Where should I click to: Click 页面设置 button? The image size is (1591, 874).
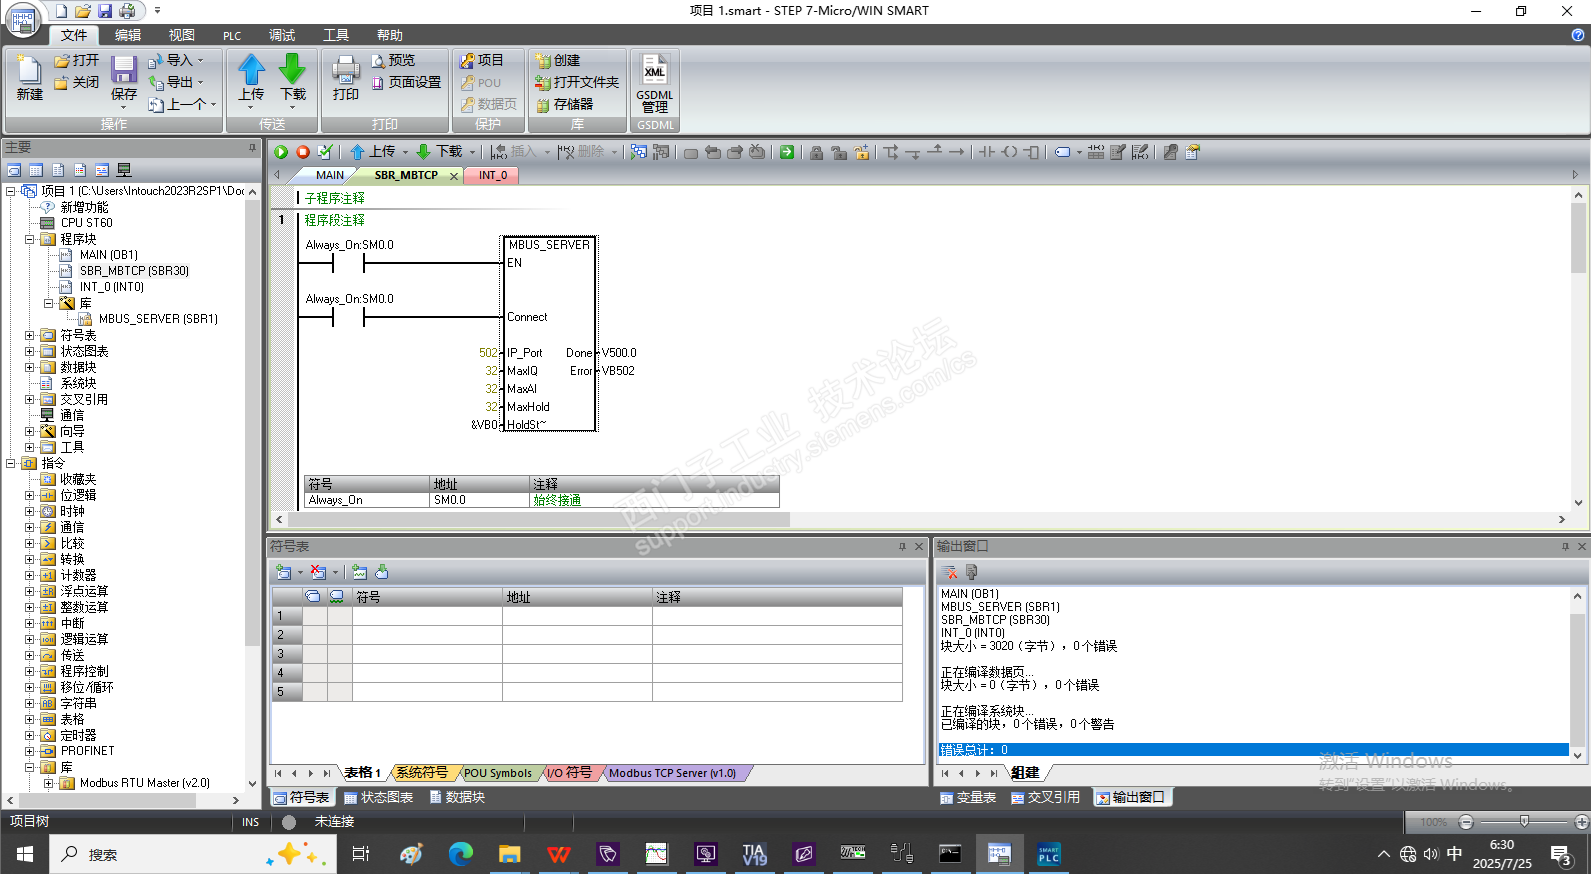coord(406,82)
